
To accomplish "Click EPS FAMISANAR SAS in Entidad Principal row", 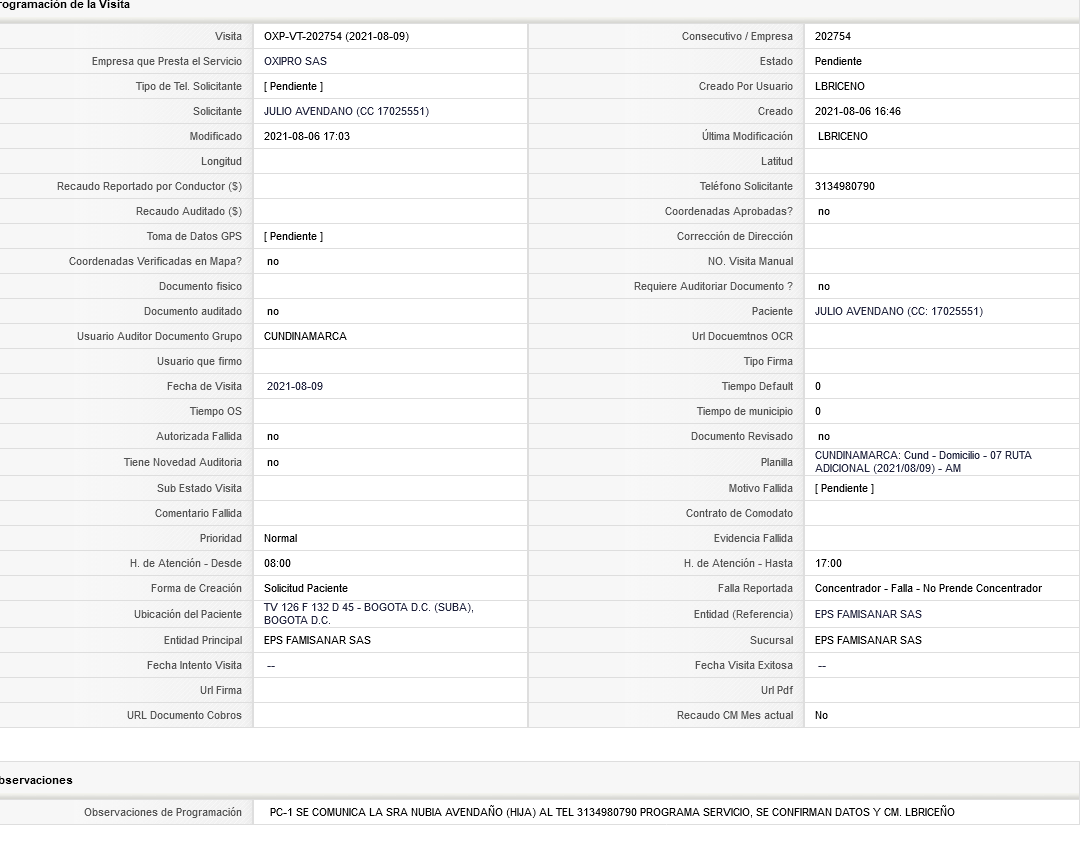I will [x=317, y=640].
